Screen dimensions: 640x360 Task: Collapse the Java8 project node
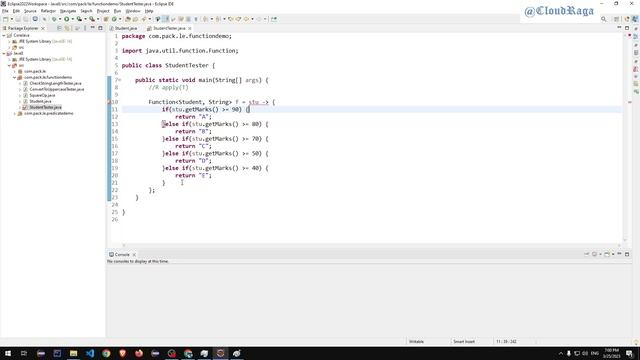point(4,53)
